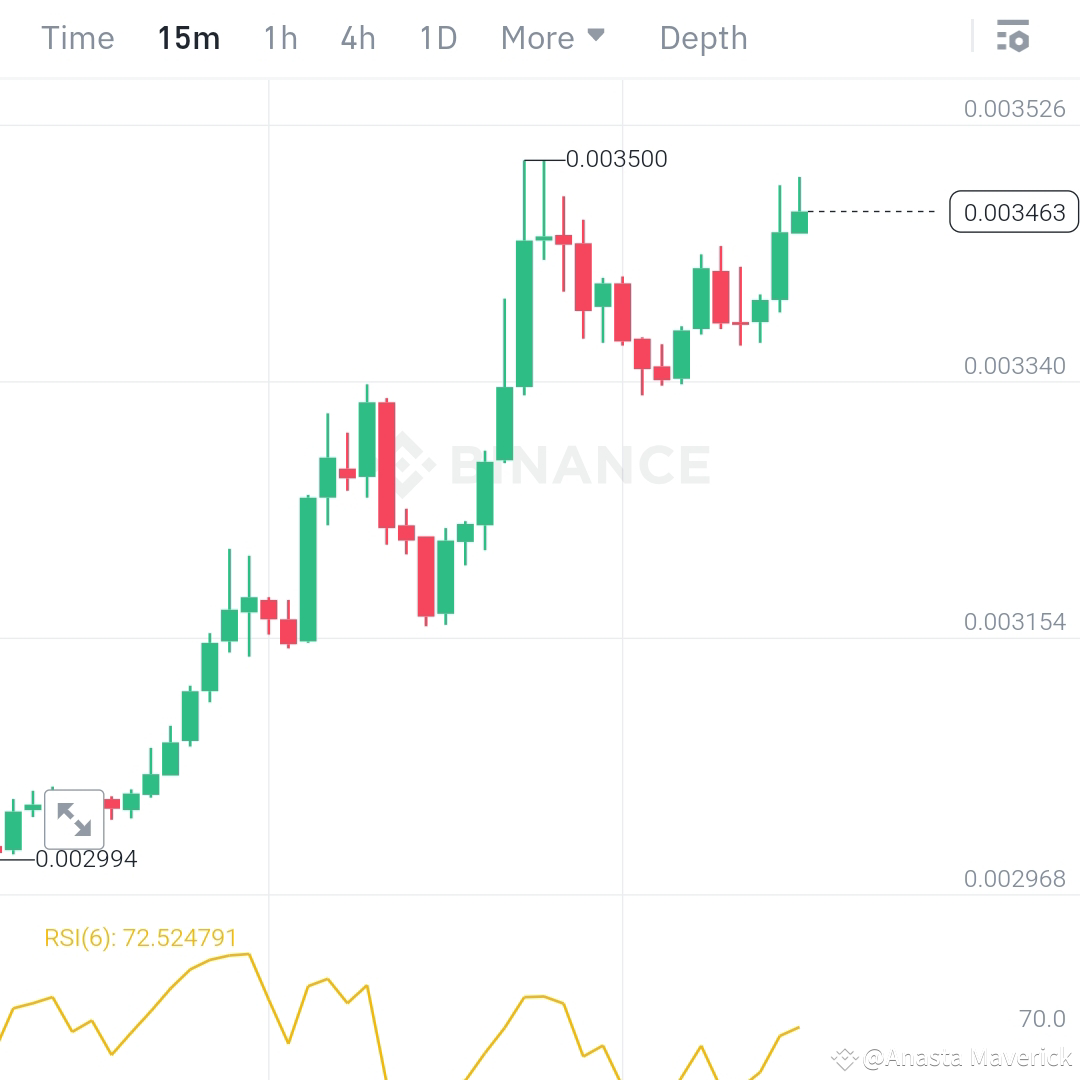The width and height of the screenshot is (1080, 1080).
Task: Open the Depth view
Action: (x=703, y=37)
